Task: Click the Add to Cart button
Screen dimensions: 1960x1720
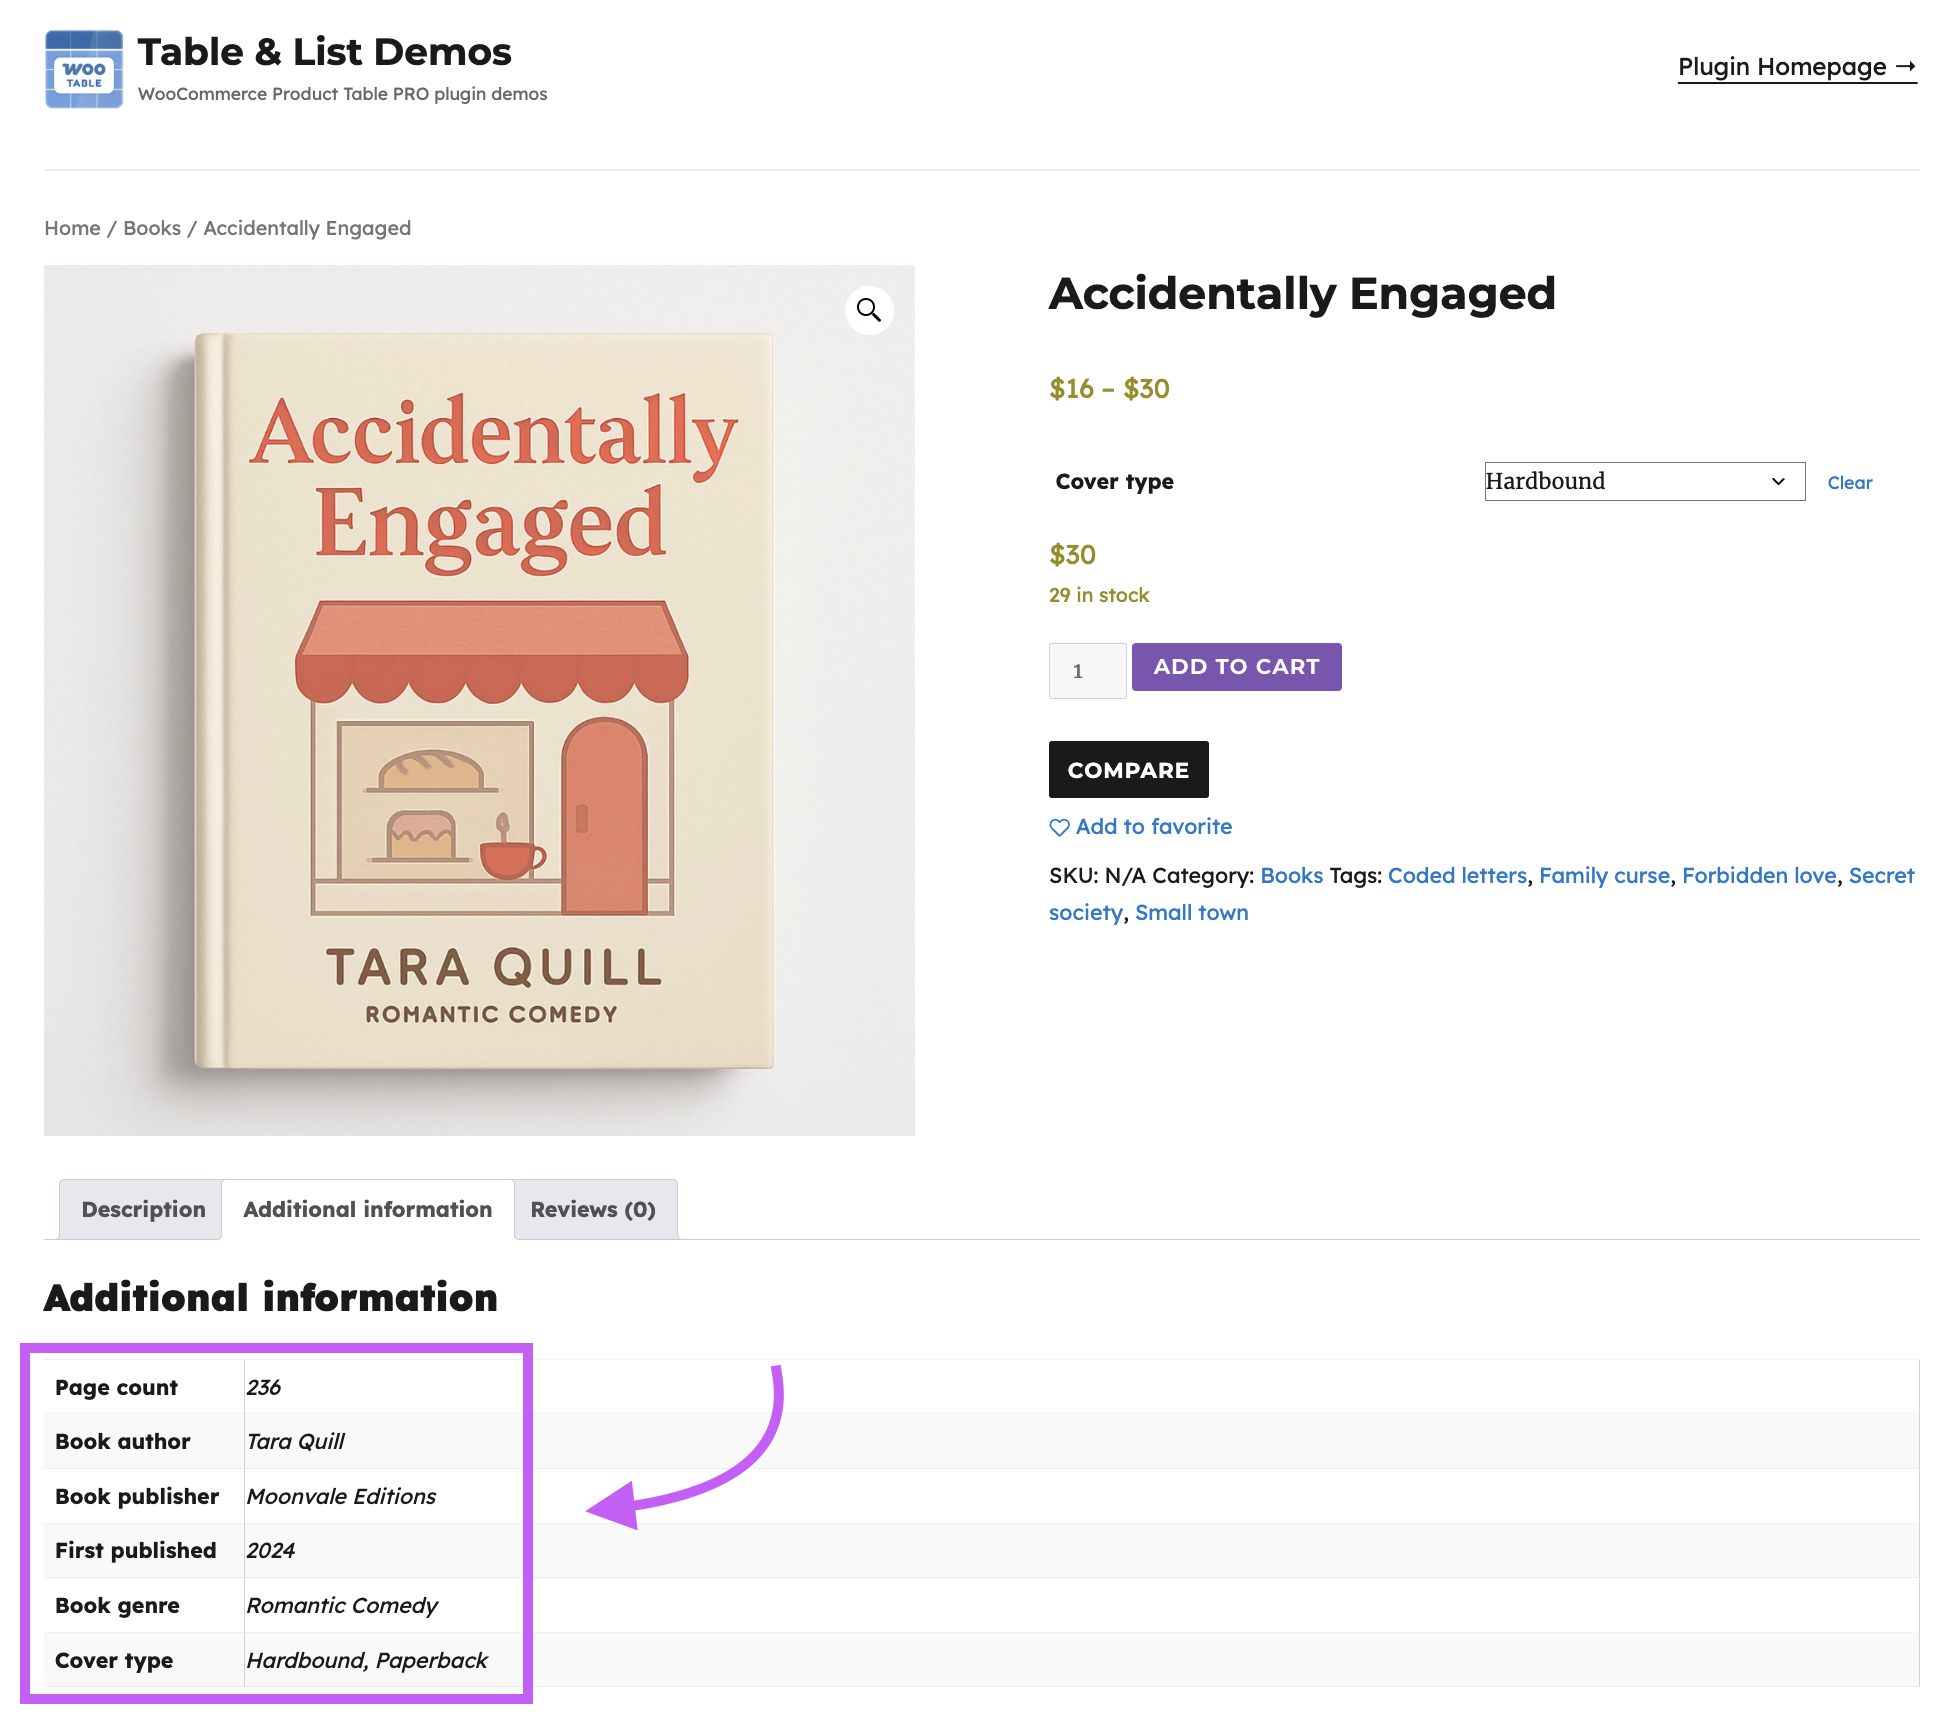Action: pos(1236,667)
